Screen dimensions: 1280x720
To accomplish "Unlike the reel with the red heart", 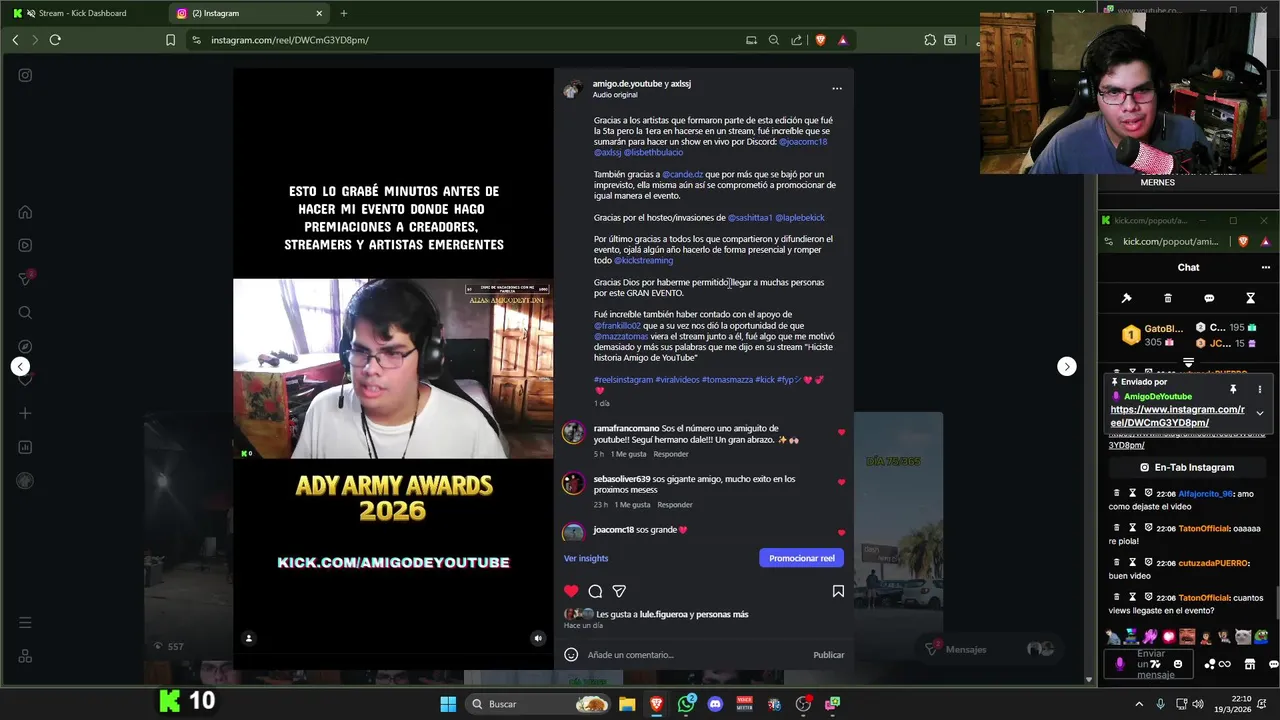I will (x=571, y=591).
